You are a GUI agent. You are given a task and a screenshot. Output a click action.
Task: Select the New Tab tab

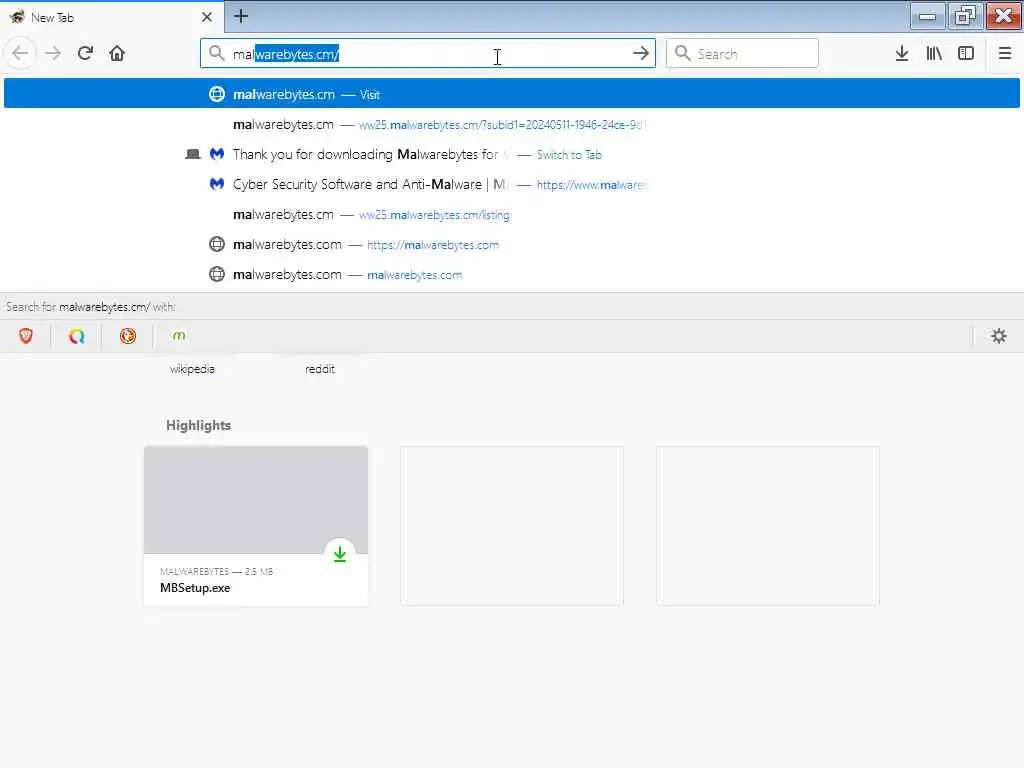click(x=112, y=17)
